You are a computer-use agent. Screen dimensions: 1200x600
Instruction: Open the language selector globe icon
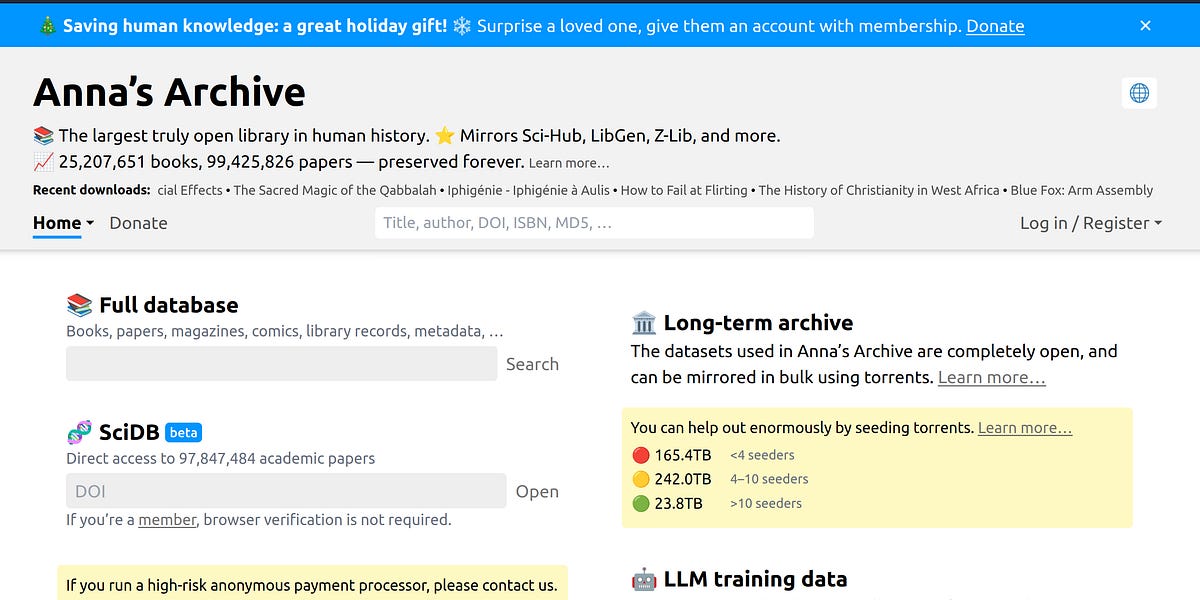pyautogui.click(x=1139, y=92)
